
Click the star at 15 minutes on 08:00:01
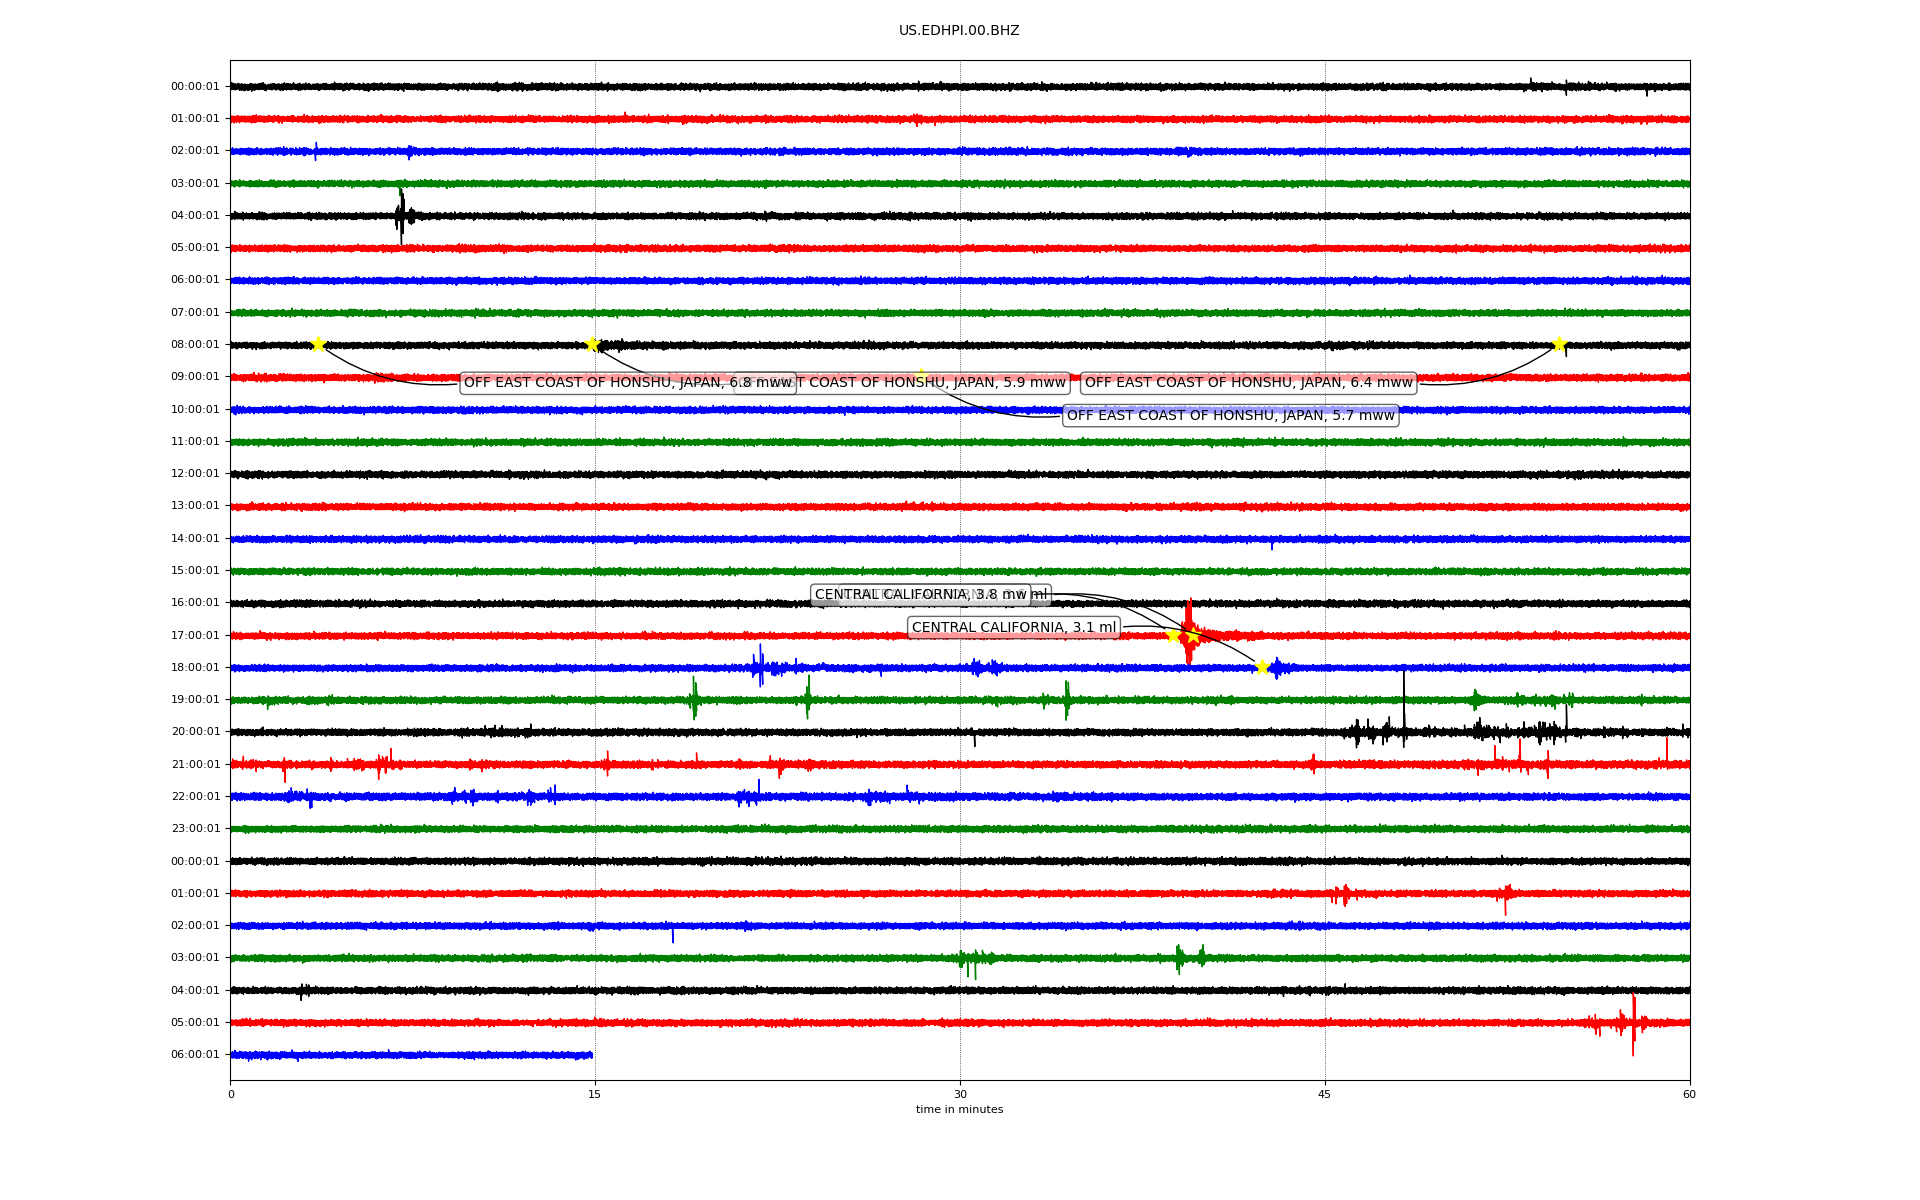coord(592,344)
